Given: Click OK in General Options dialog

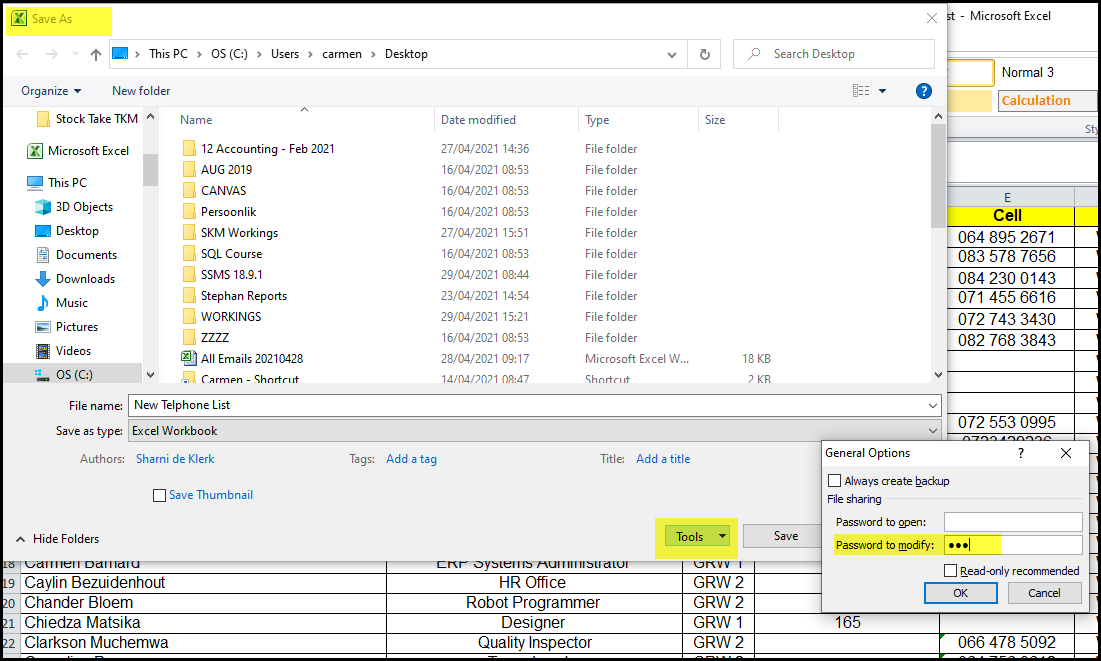Looking at the screenshot, I should 960,592.
